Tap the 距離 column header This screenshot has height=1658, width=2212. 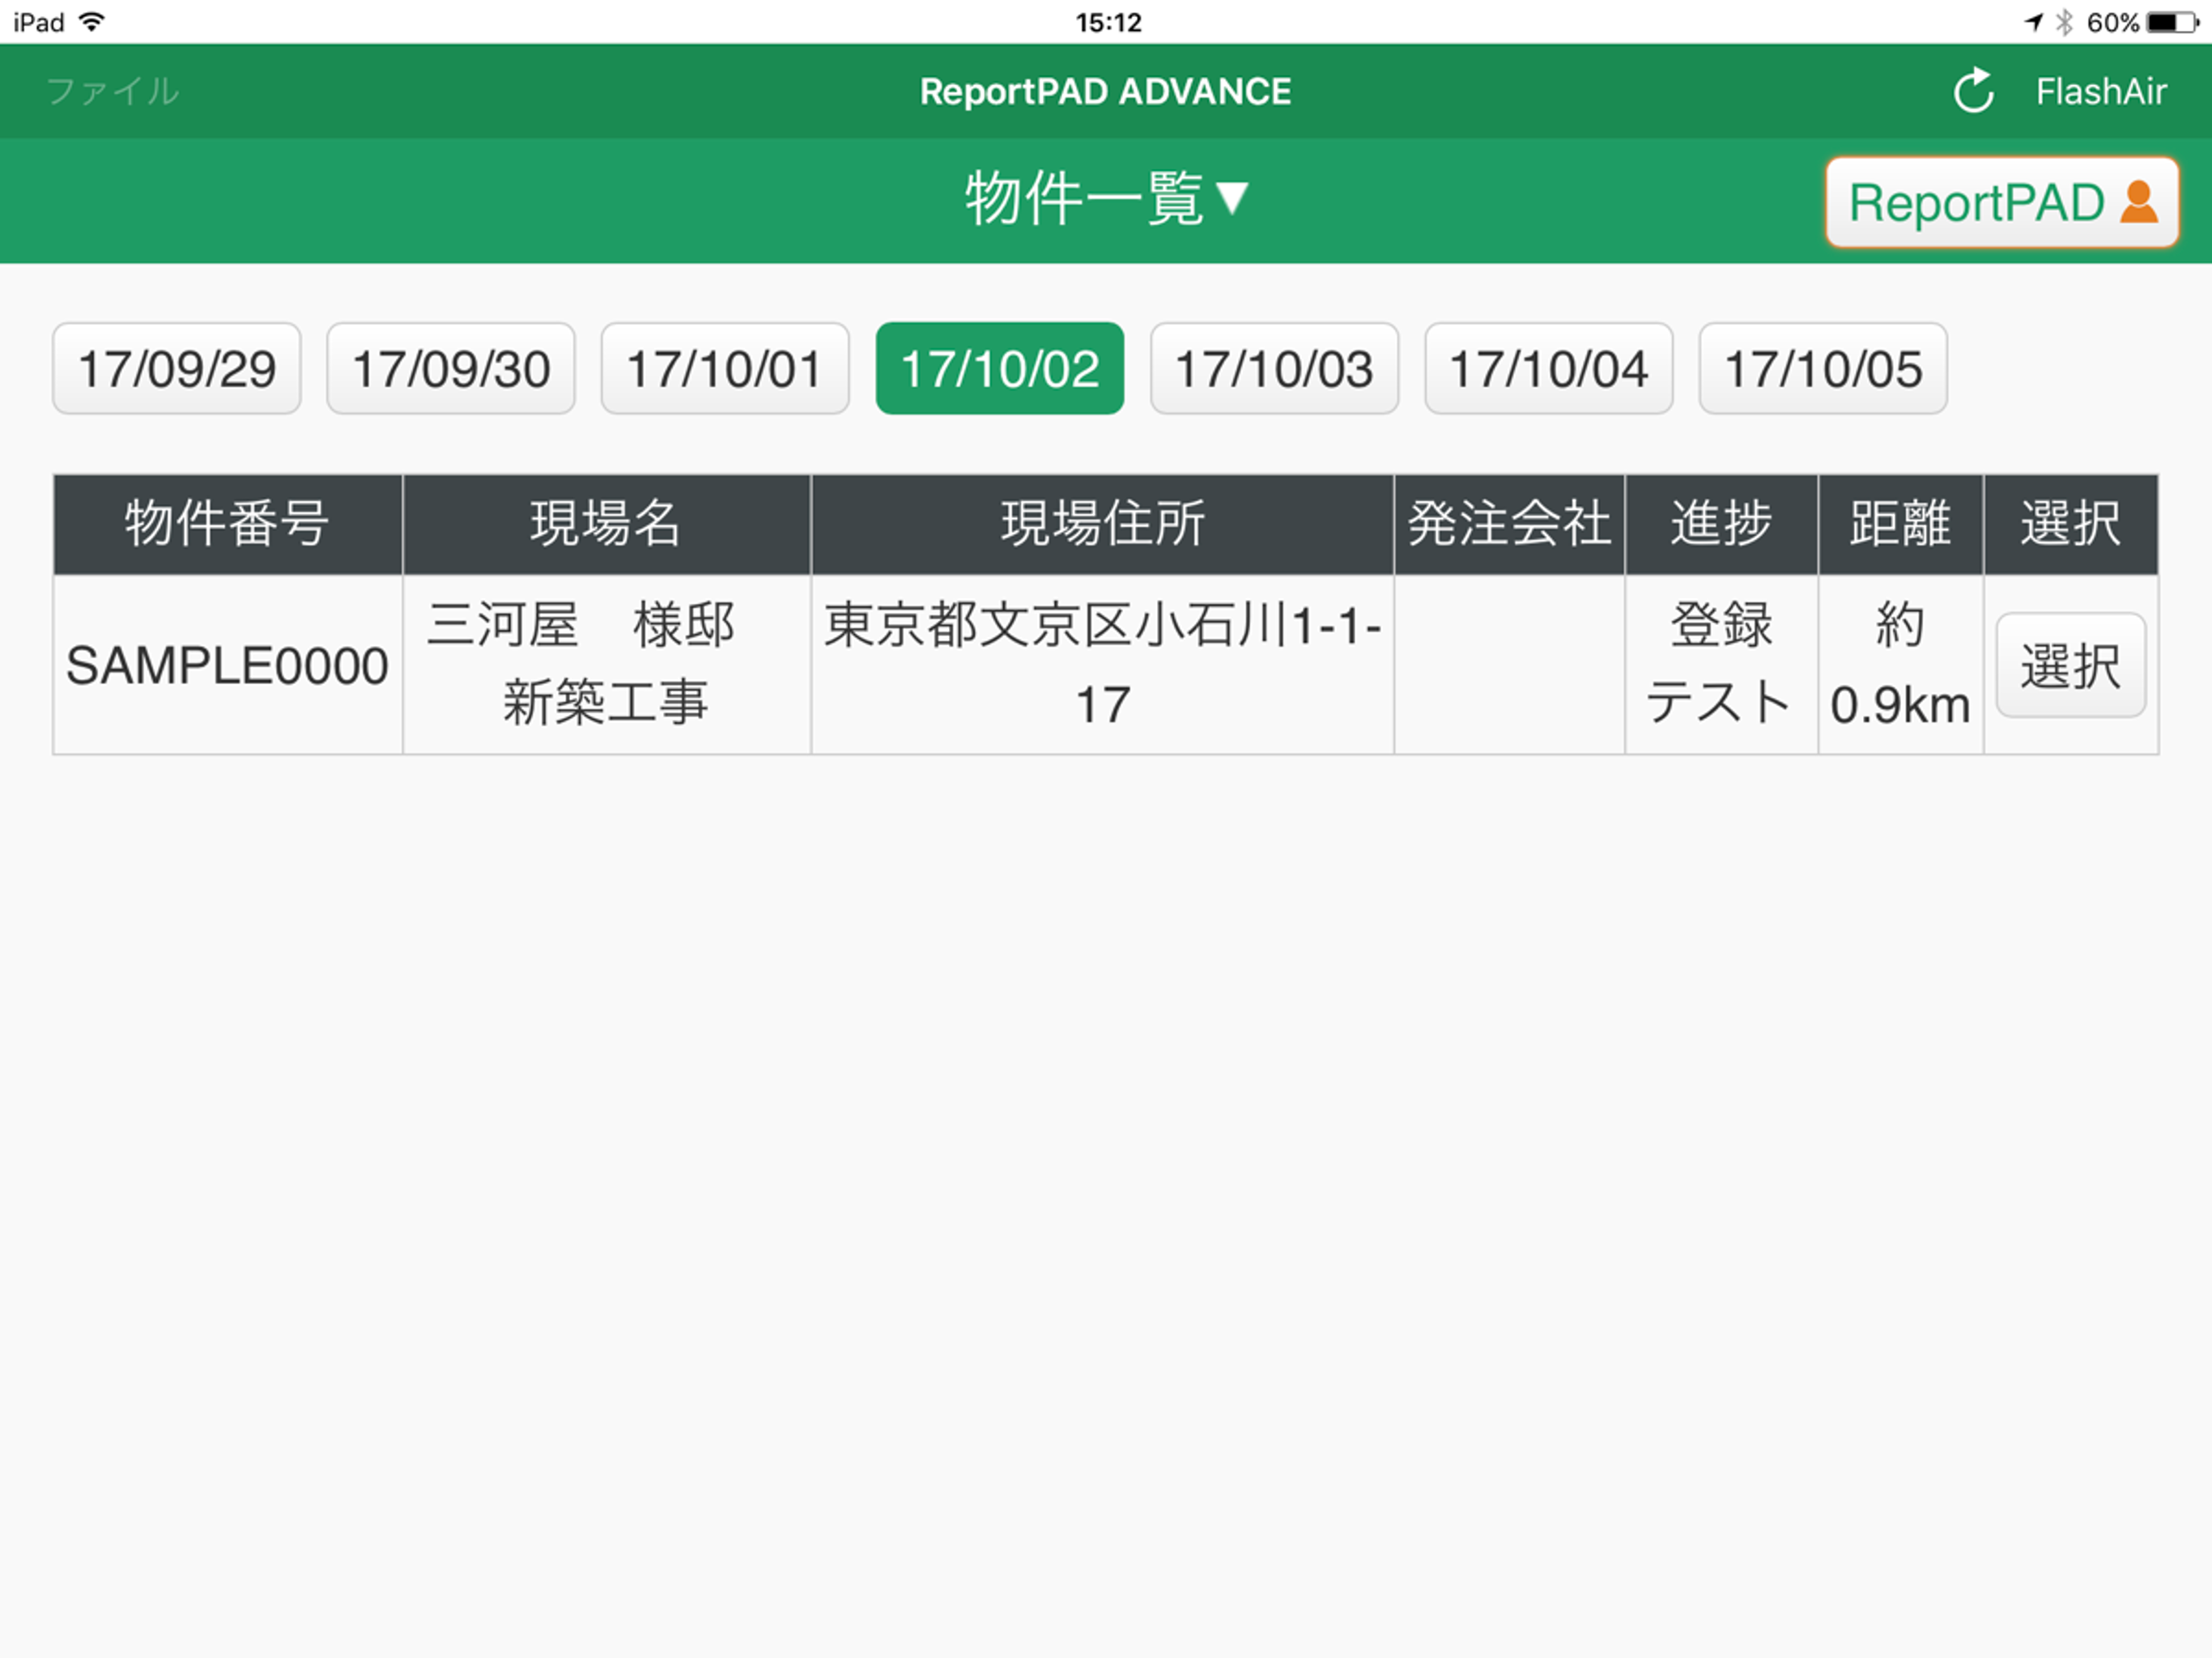click(1900, 524)
